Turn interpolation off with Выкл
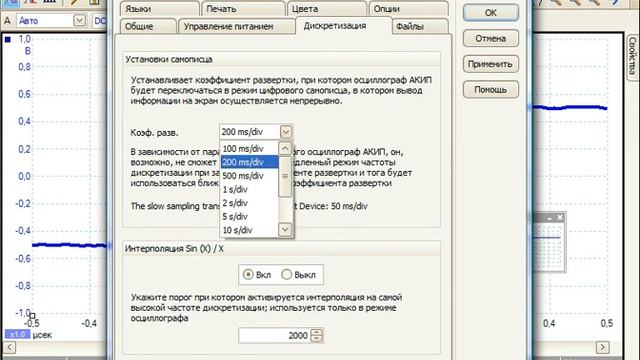640x360 pixels. [x=298, y=275]
